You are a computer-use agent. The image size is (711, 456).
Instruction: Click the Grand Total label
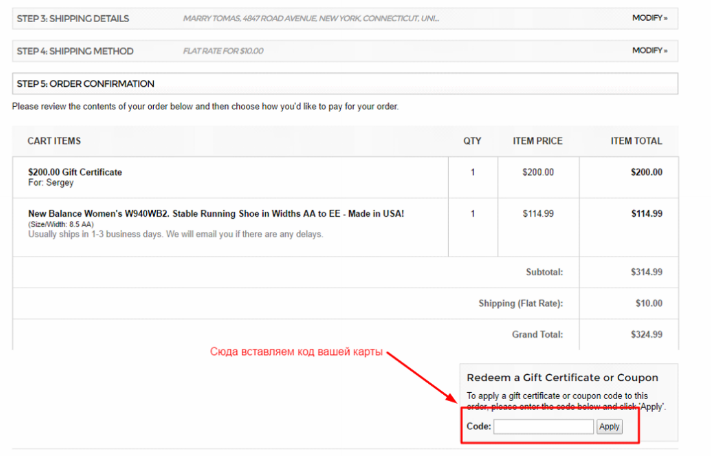point(537,335)
